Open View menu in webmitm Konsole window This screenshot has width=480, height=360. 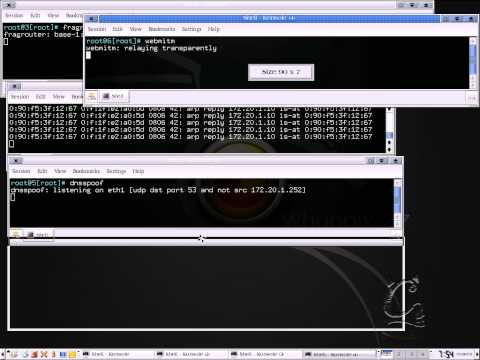135,29
